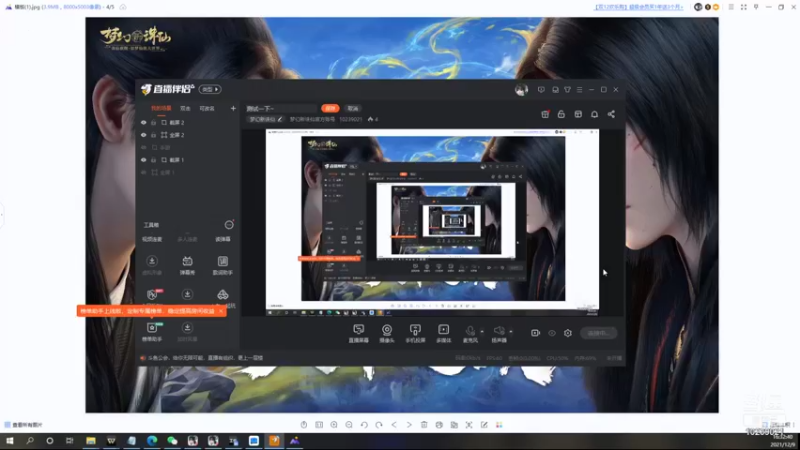Open the 视频连麦 video co-stream tool

[x=152, y=239]
